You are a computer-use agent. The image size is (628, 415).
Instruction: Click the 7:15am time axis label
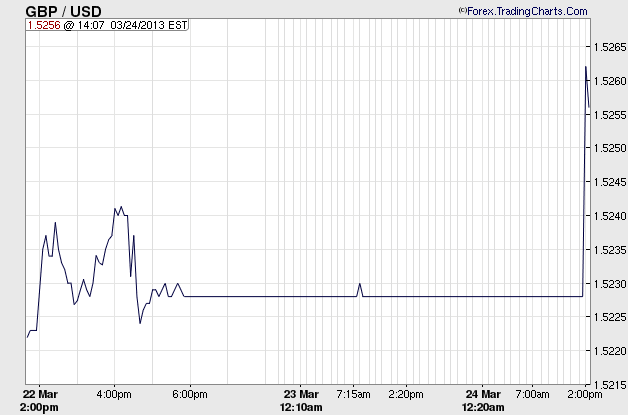coord(353,394)
